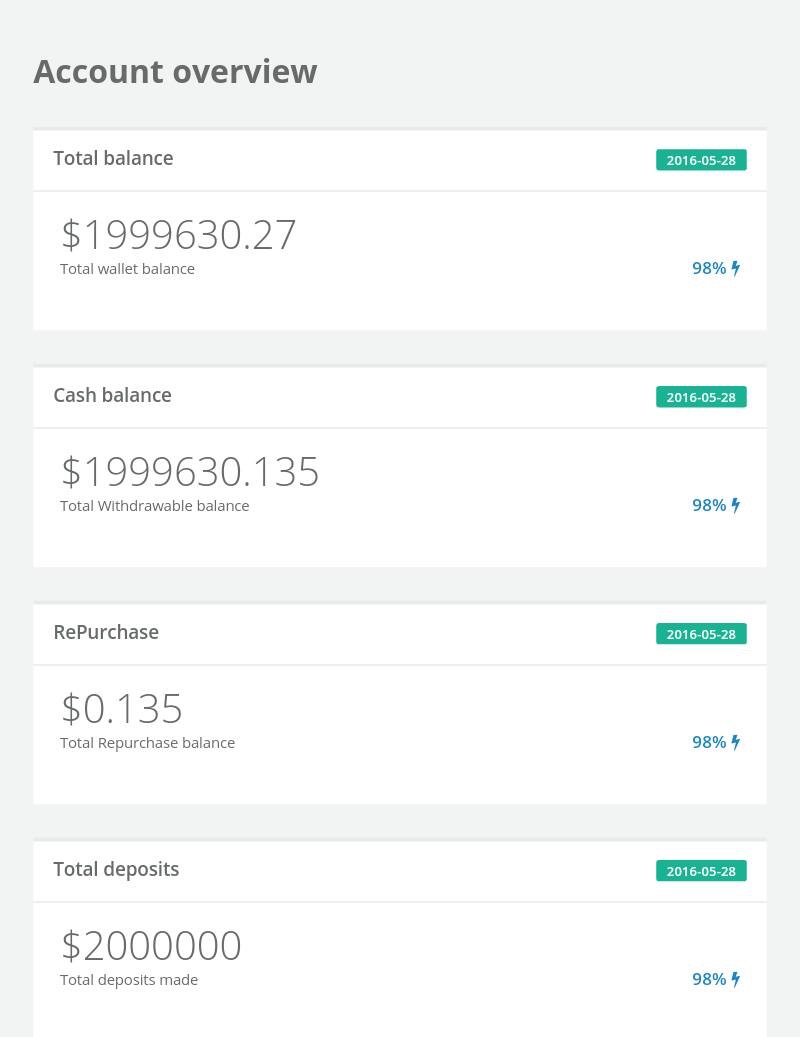Viewport: 800px width, 1037px height.
Task: Click the Total Repurchase balance label
Action: pos(147,743)
